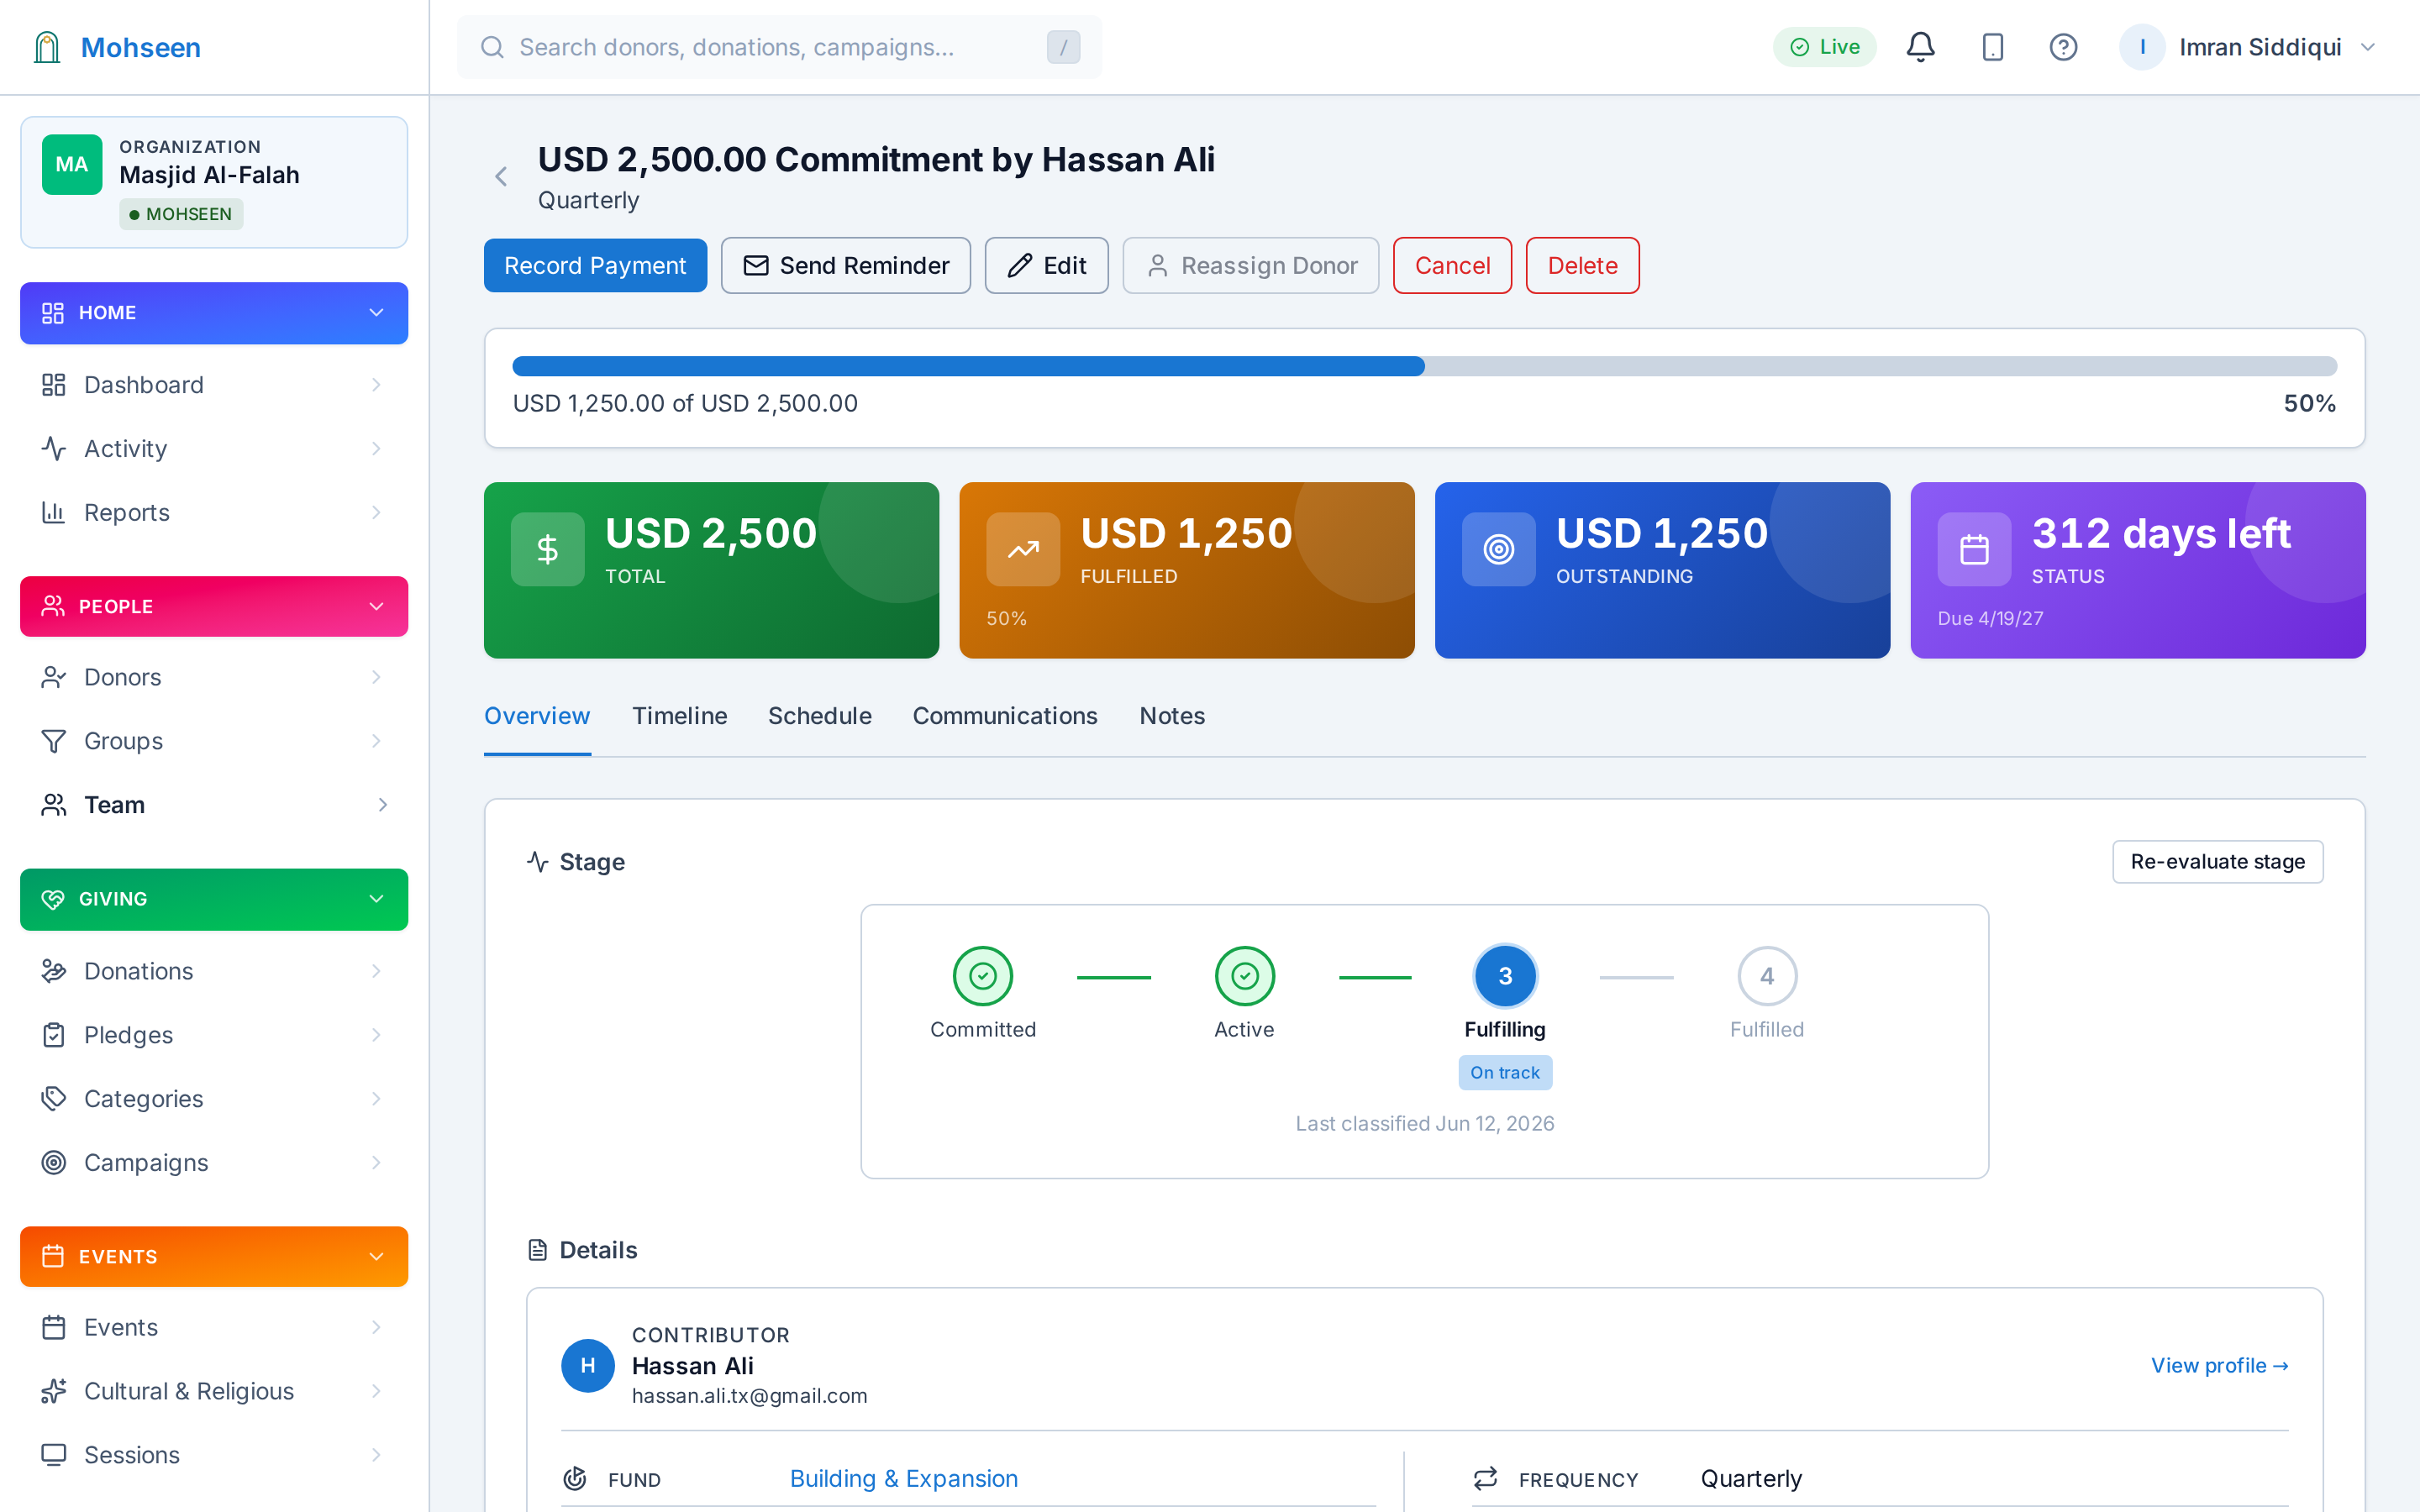Click the Mohseen mosque logo icon
The image size is (2420, 1512).
point(47,47)
